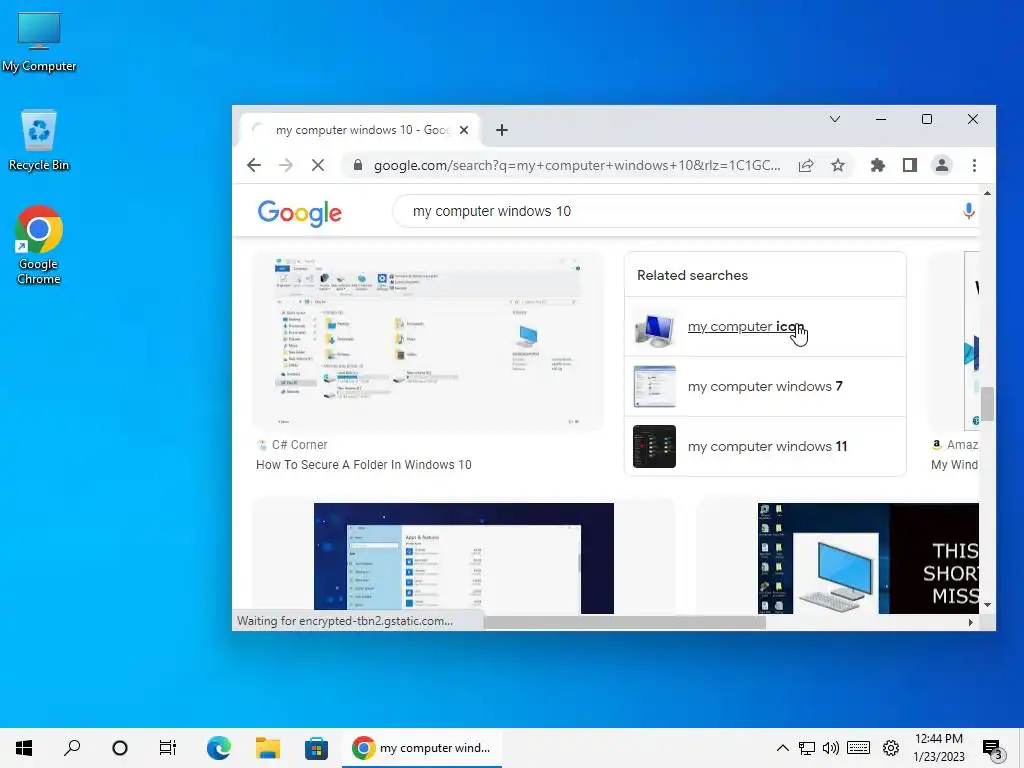Click the vertical scrollbar thumb

pos(987,404)
